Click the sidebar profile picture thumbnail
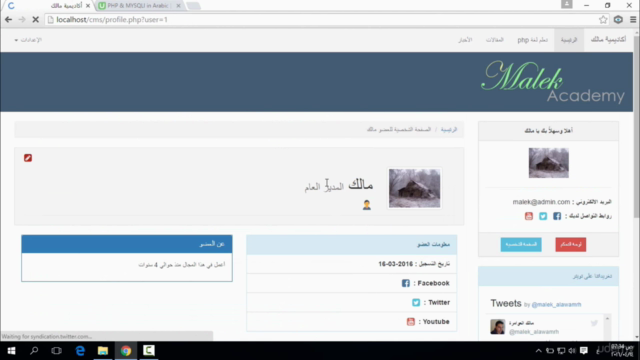 [549, 163]
